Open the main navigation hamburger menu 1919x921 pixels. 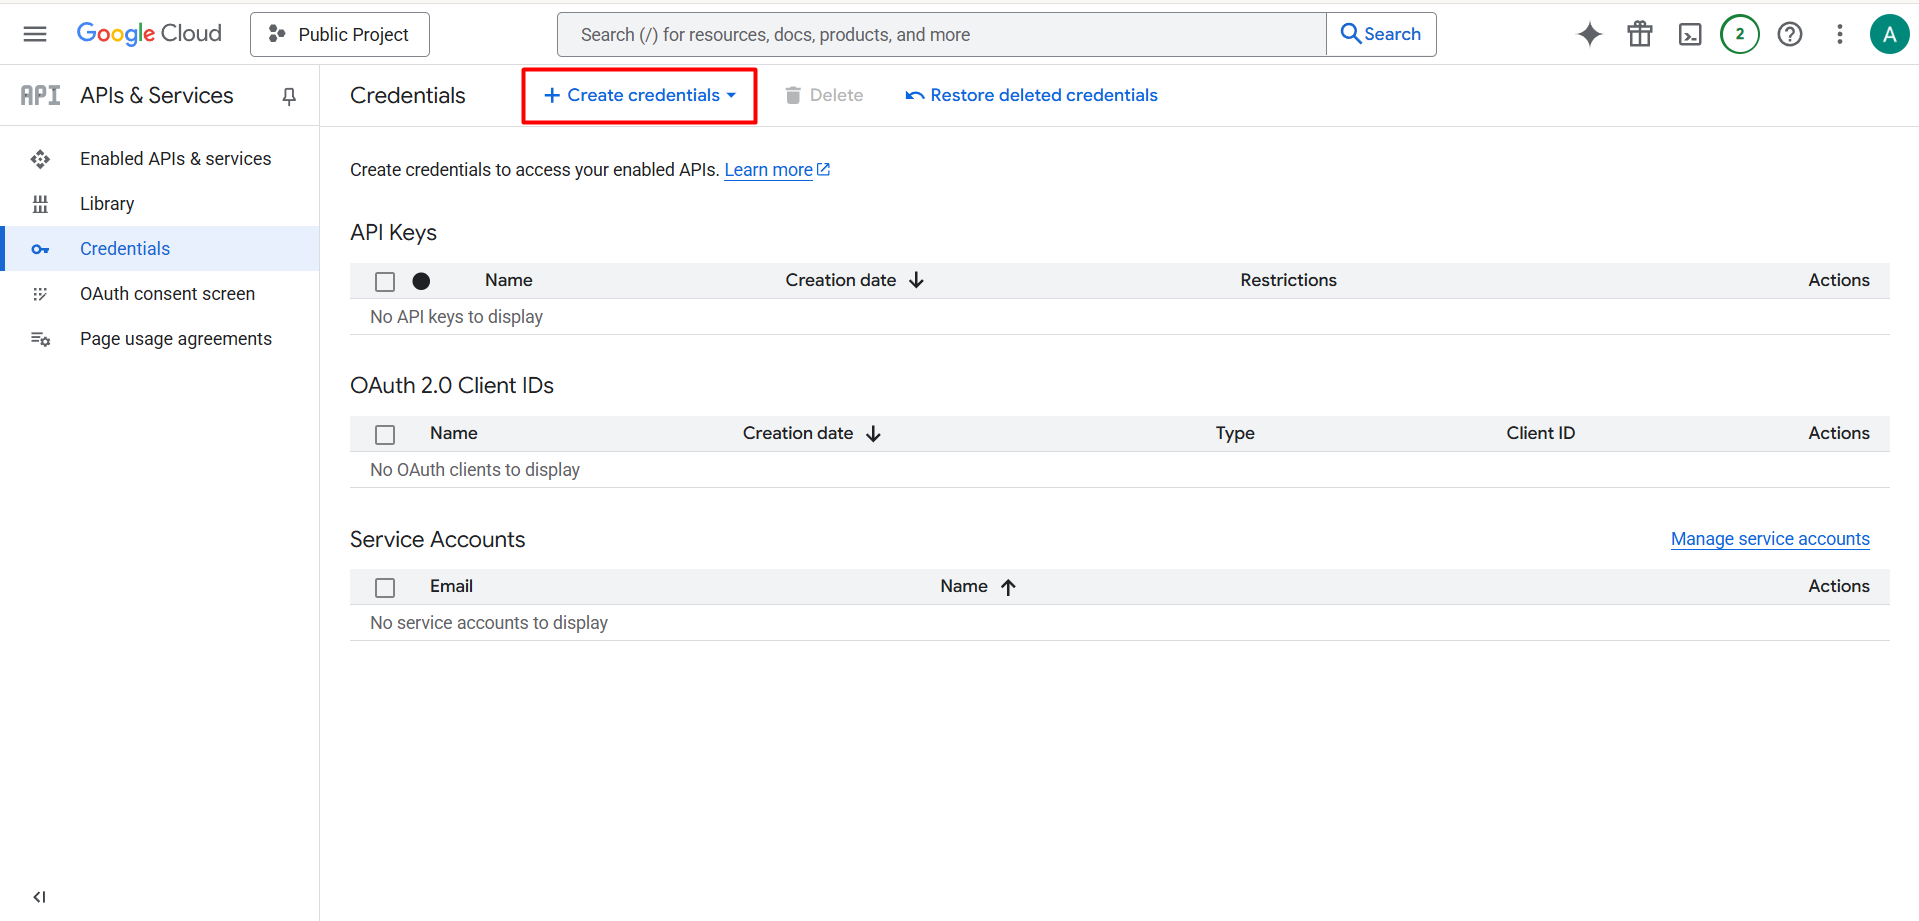coord(35,34)
